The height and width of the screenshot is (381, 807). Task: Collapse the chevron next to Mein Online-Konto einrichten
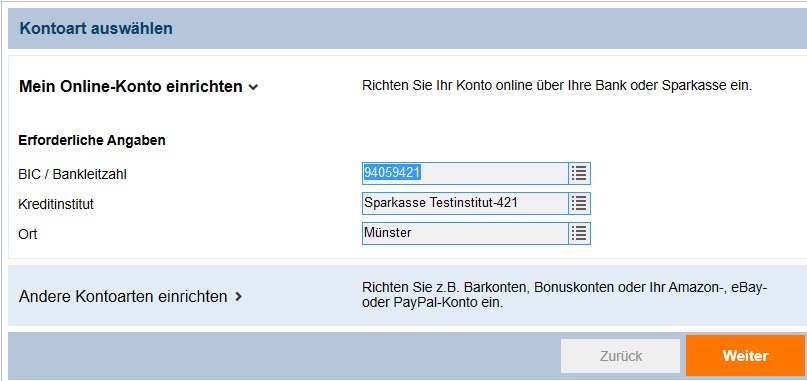[x=253, y=88]
